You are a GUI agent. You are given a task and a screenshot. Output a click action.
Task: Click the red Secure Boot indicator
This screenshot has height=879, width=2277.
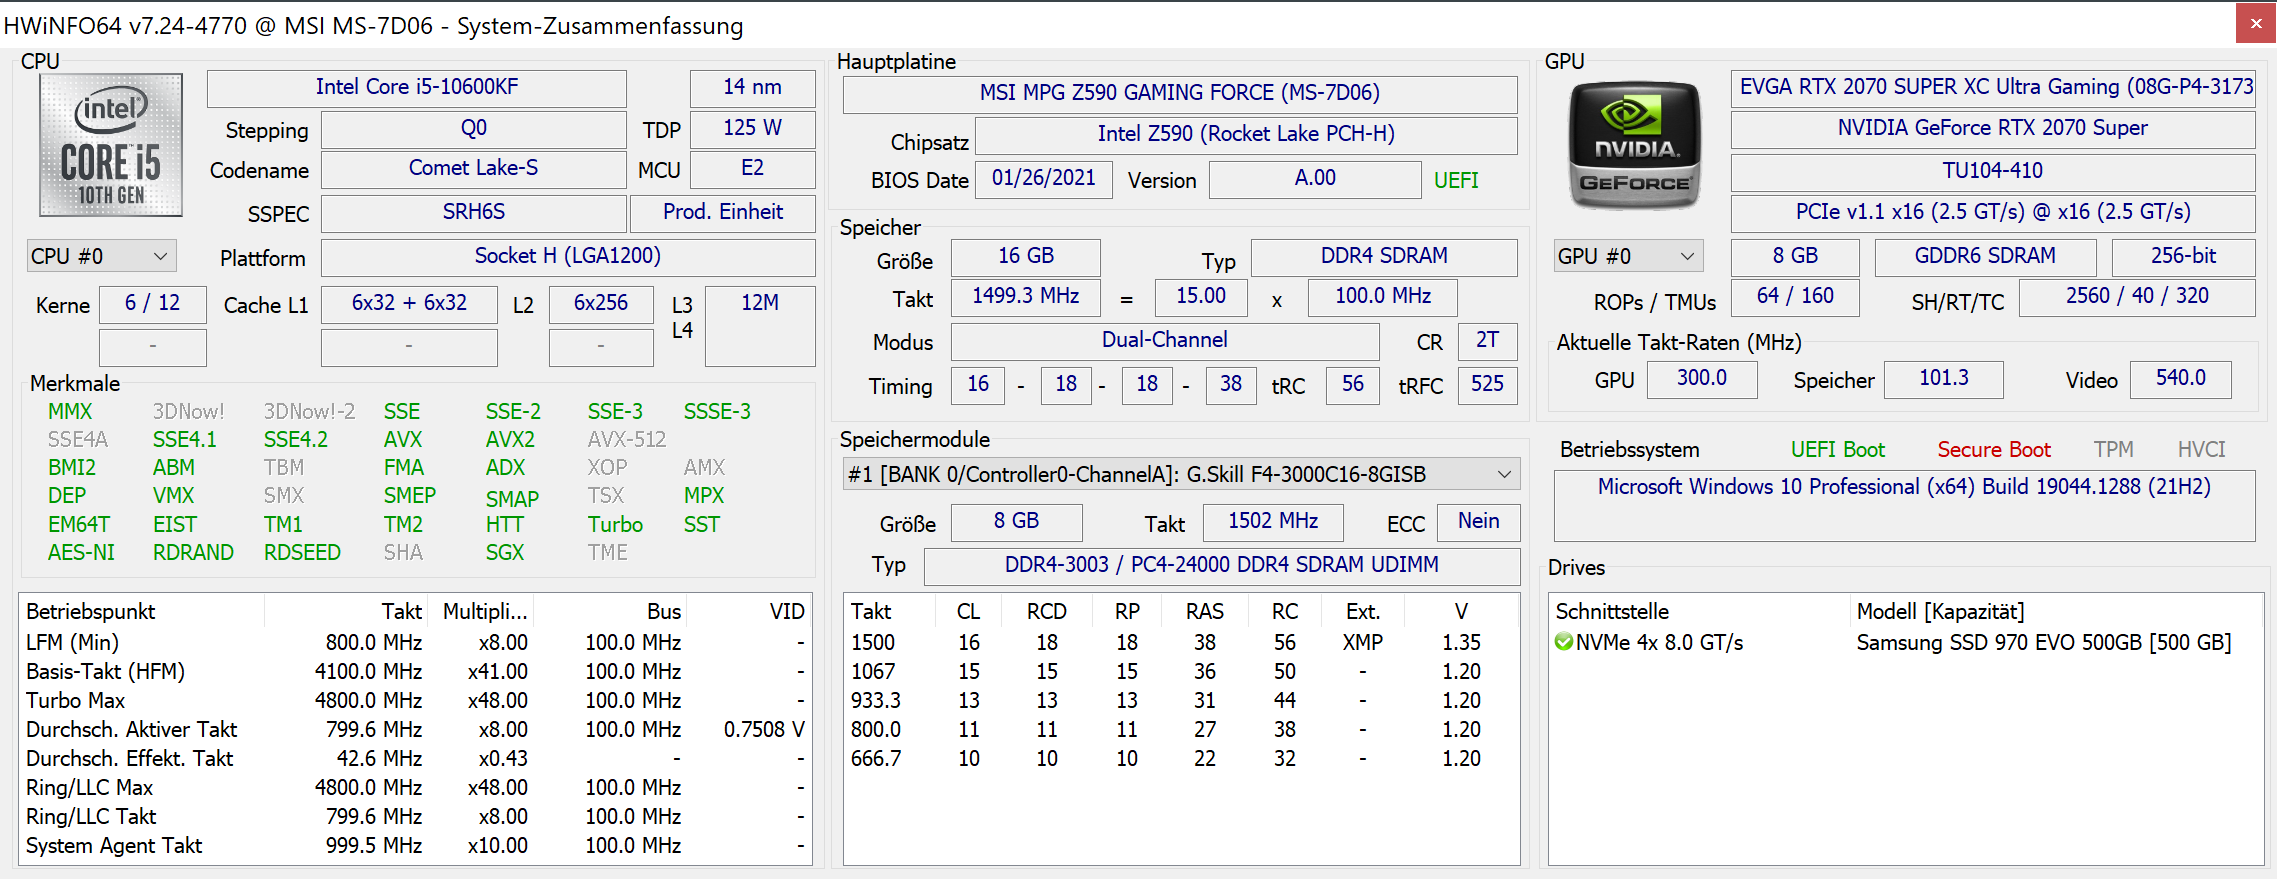coord(1994,450)
